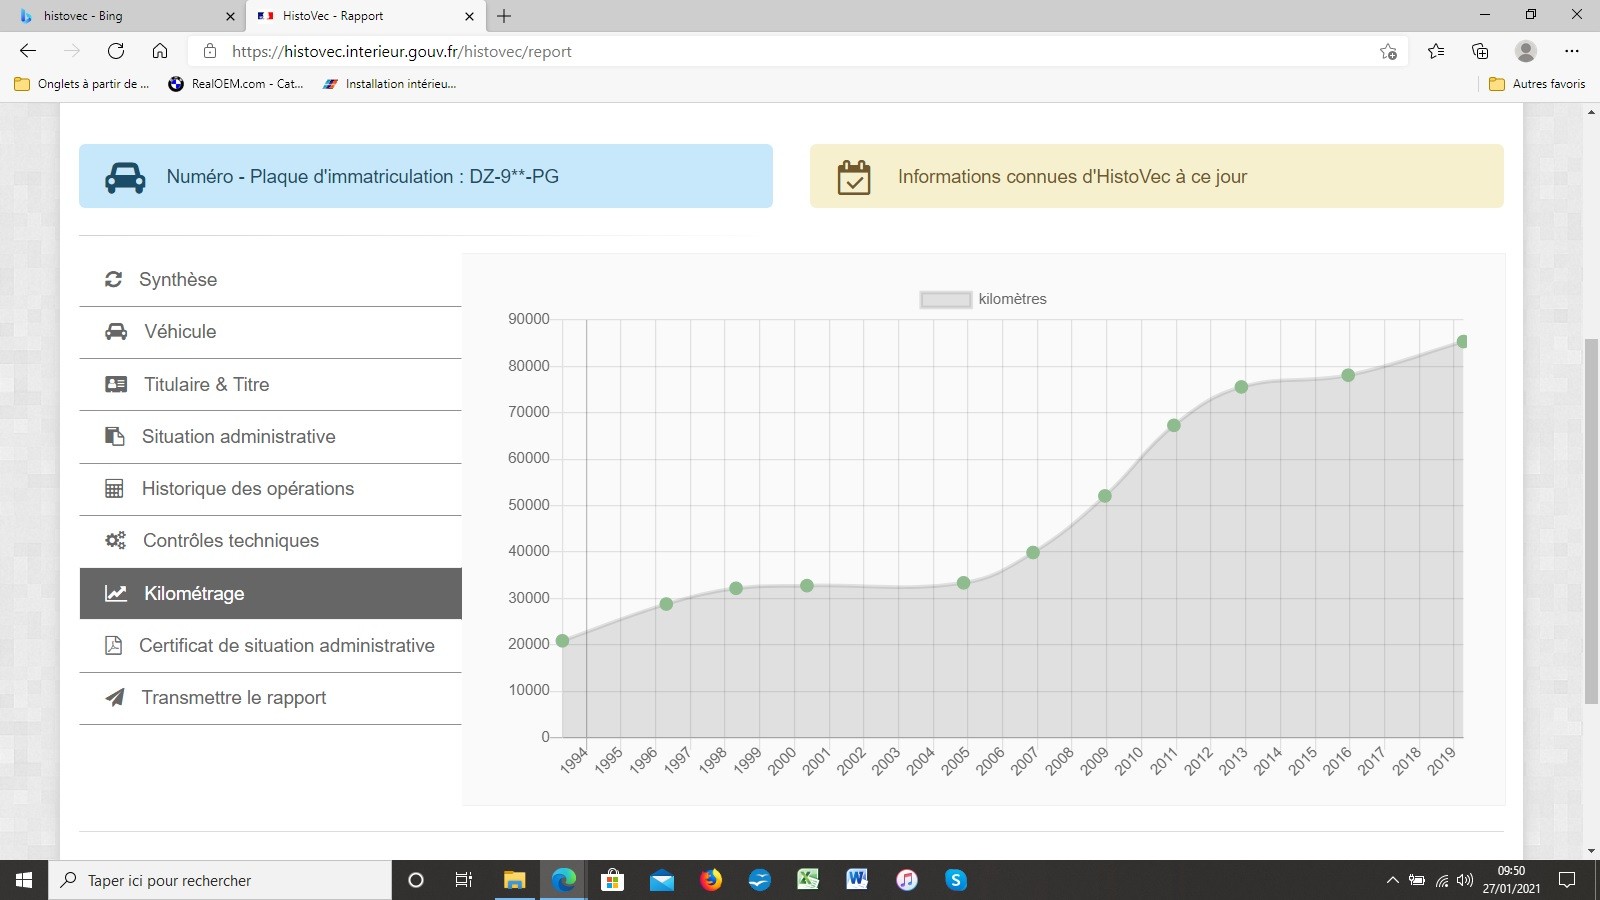Click the paper plane icon beside Transmettre

[x=115, y=698]
